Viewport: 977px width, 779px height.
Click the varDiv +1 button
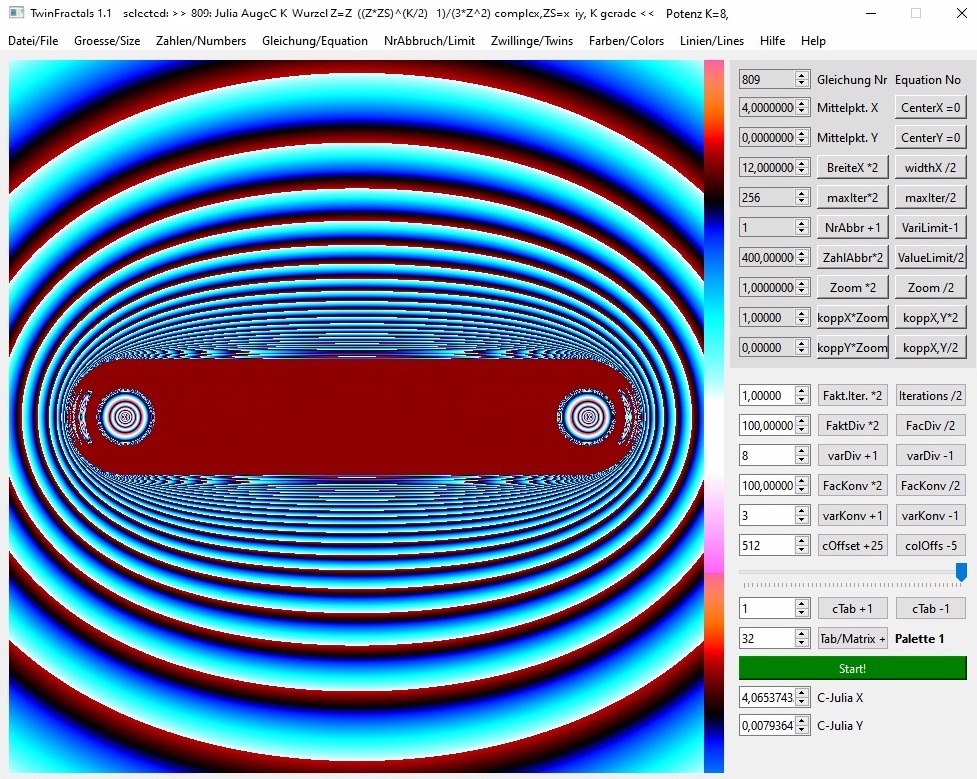point(852,456)
